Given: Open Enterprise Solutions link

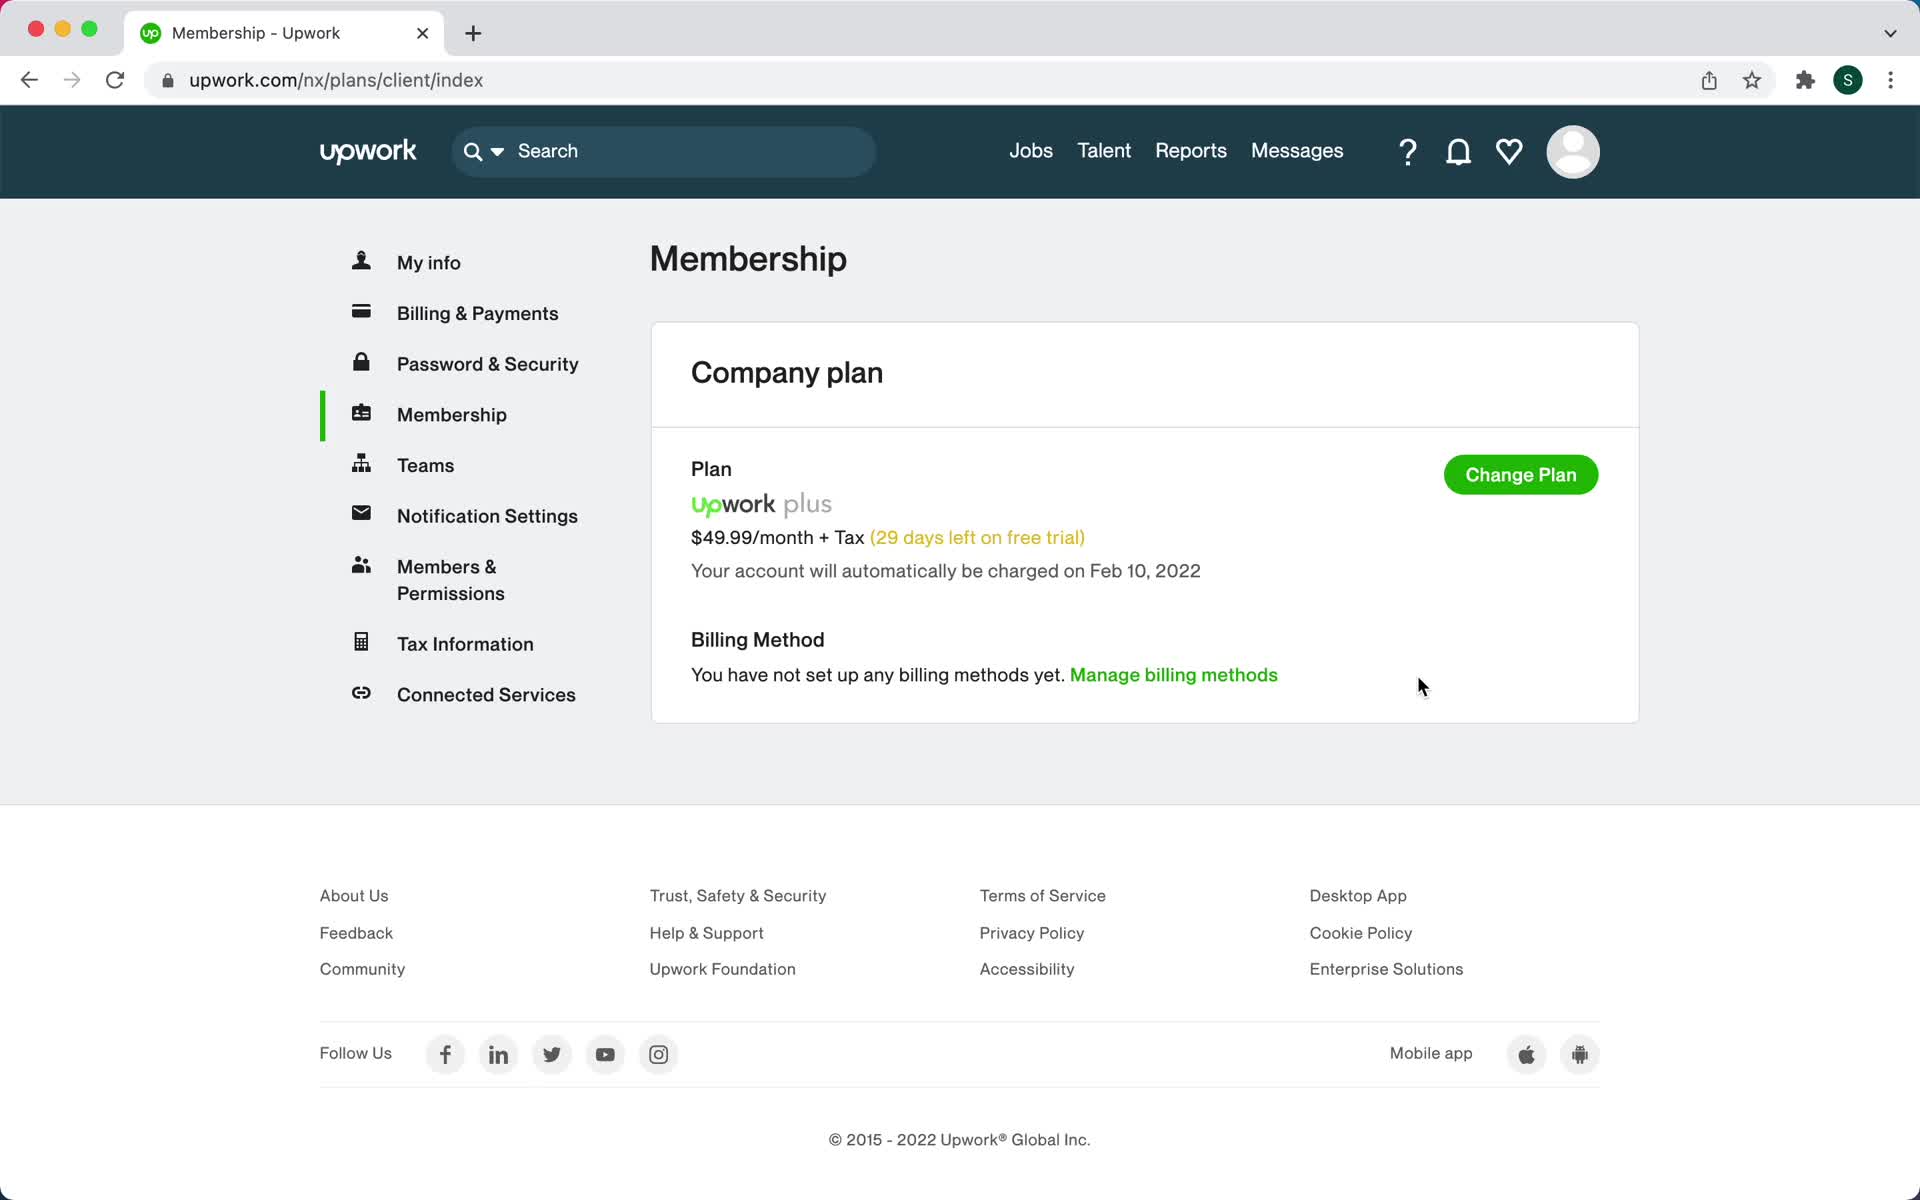Looking at the screenshot, I should pos(1385,969).
